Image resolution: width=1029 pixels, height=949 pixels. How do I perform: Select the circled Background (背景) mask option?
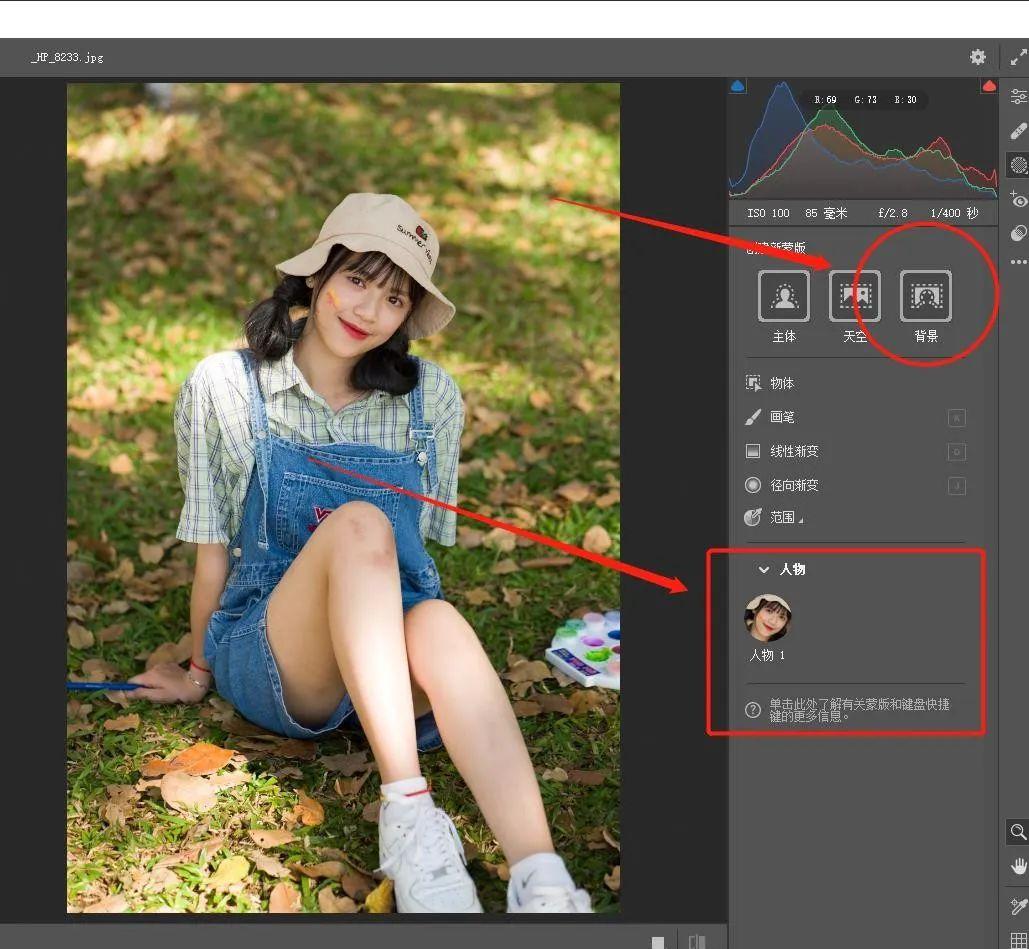pyautogui.click(x=924, y=296)
